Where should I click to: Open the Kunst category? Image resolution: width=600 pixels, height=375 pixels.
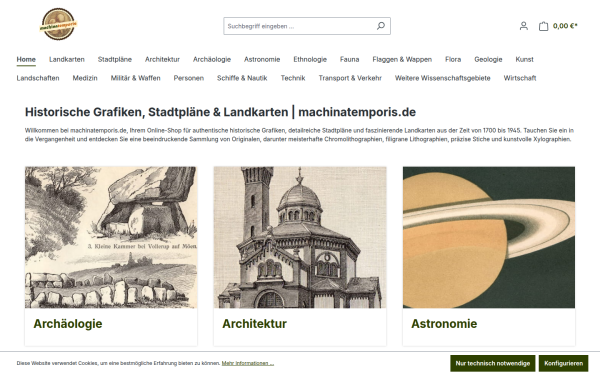pos(524,59)
